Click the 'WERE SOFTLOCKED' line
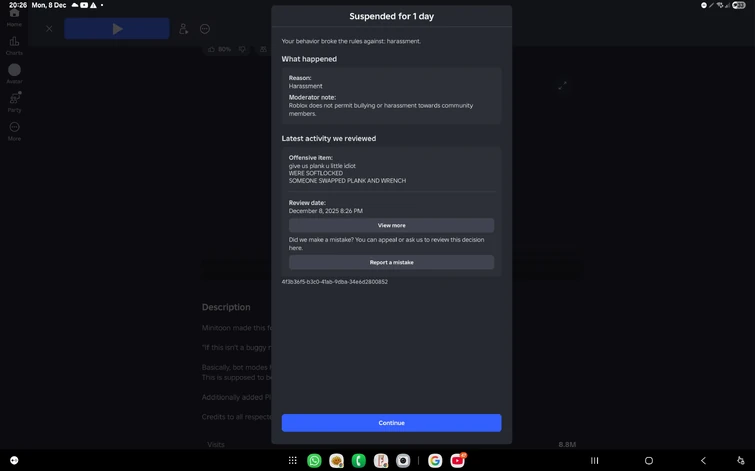This screenshot has width=755, height=471. [316, 173]
